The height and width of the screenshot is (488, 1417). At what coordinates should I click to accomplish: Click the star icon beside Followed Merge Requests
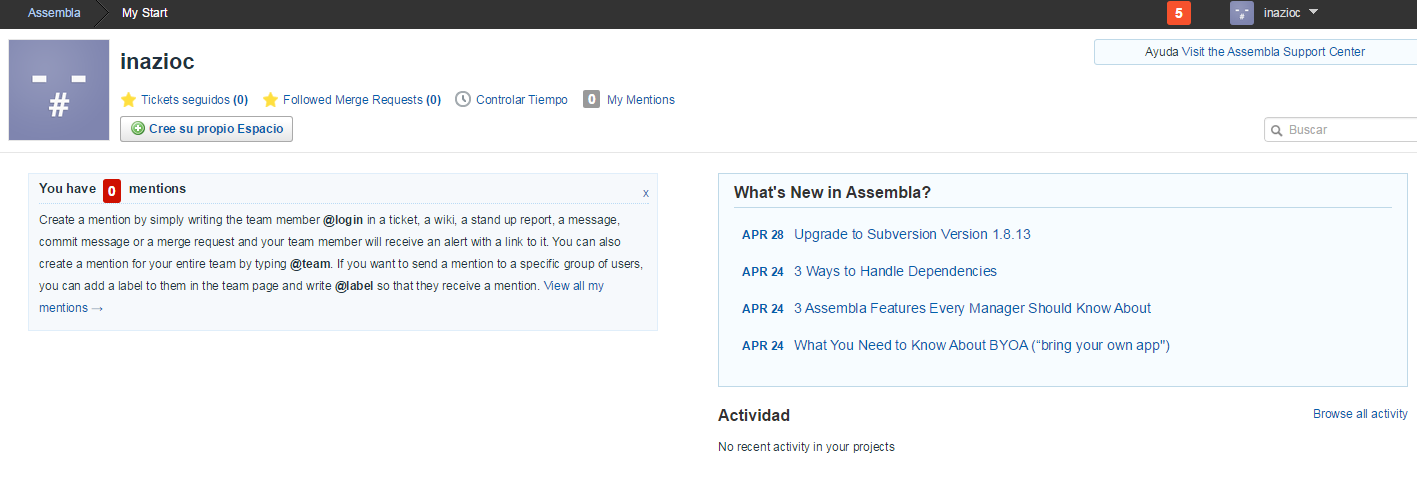270,100
